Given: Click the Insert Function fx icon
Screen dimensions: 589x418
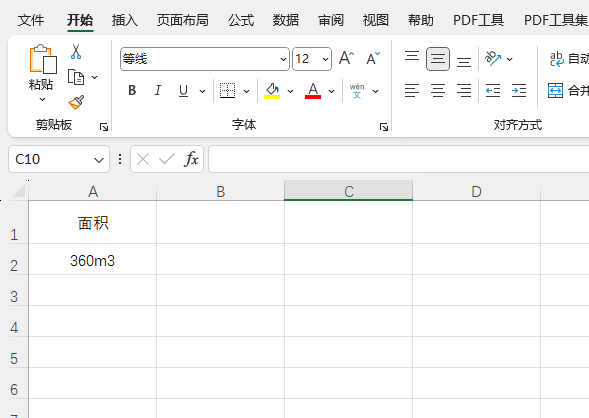Looking at the screenshot, I should coord(191,159).
